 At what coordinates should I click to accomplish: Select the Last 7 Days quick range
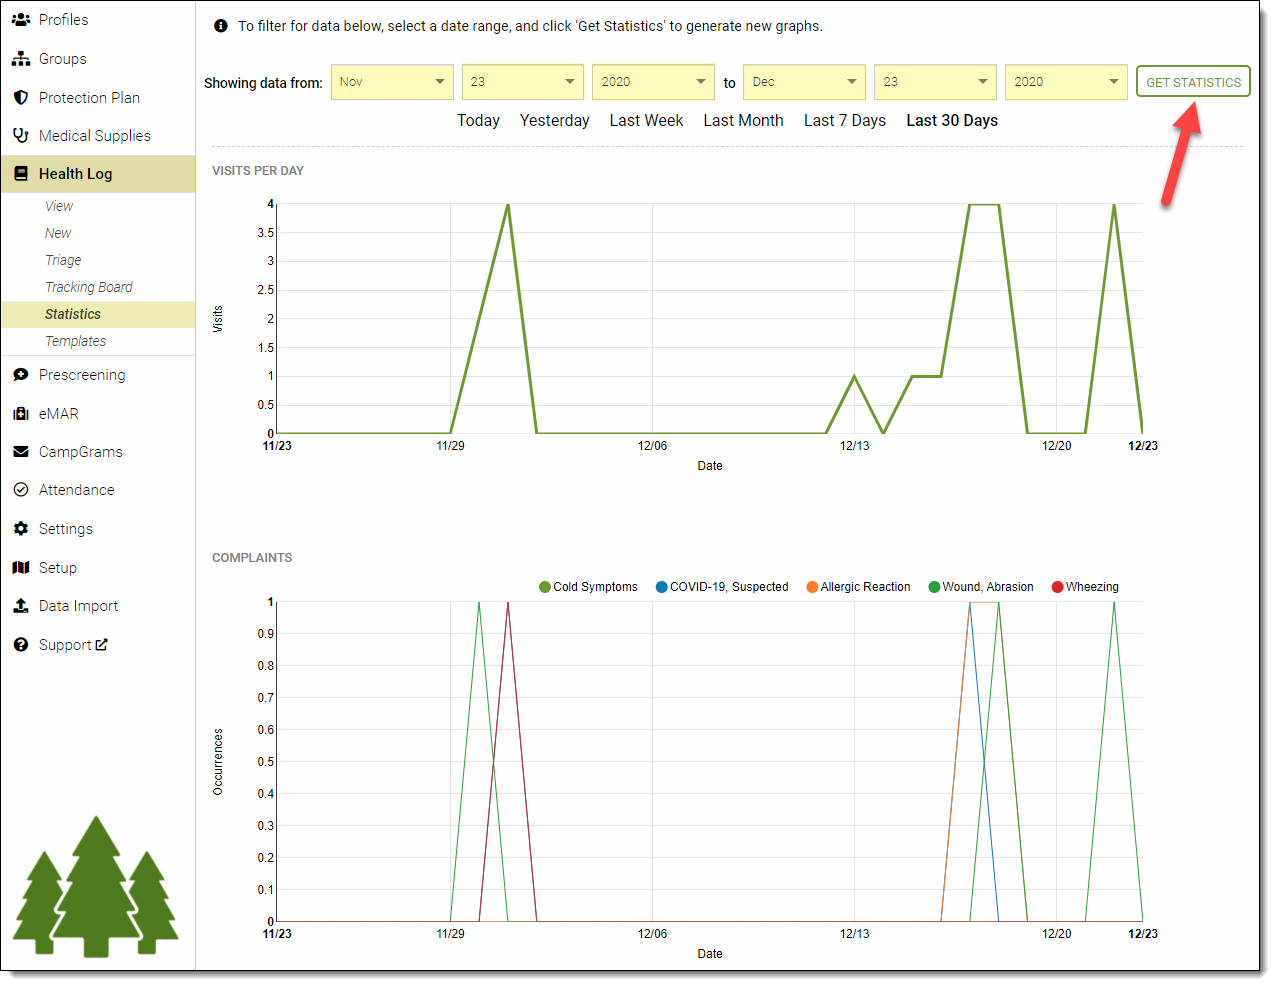(844, 120)
